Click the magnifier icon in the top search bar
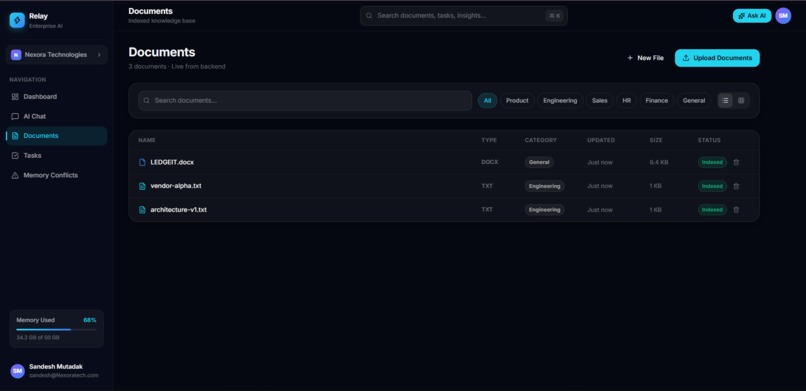 (x=369, y=16)
